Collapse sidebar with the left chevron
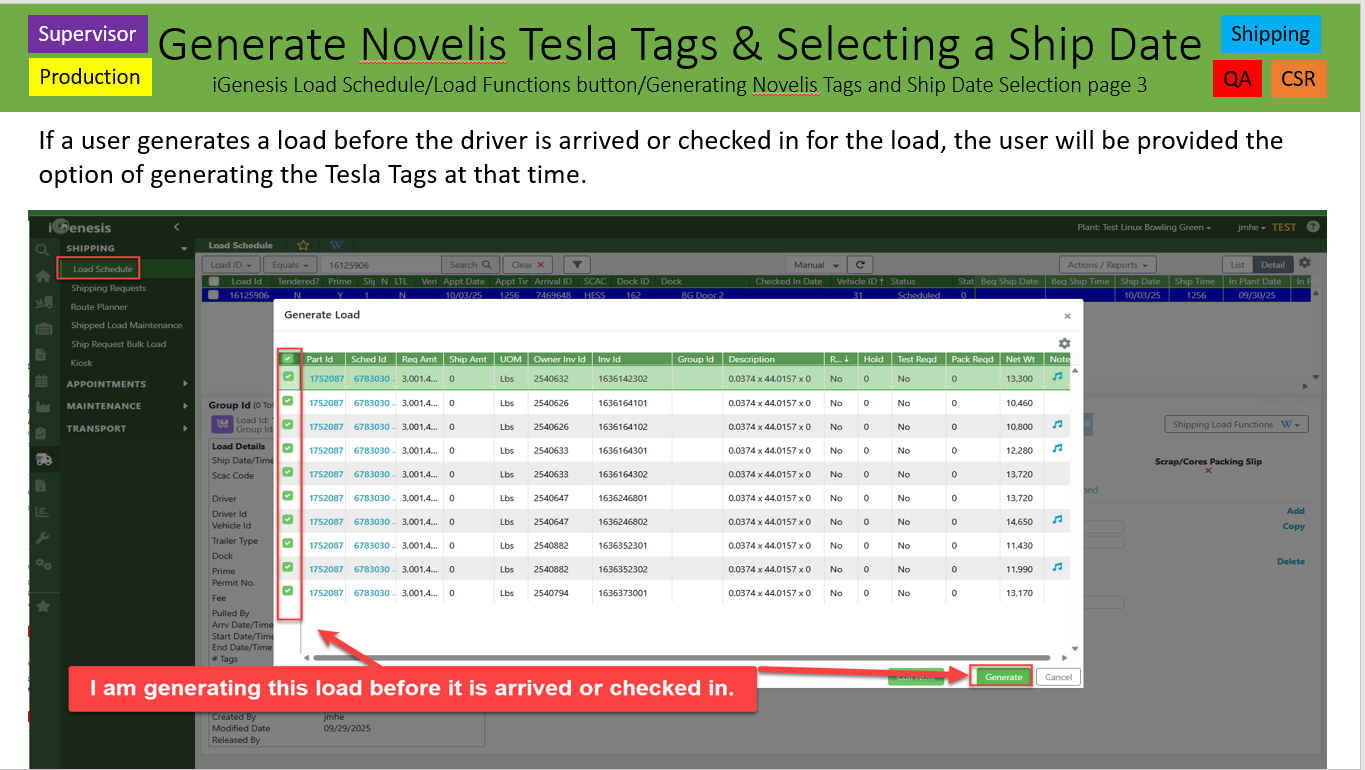The width and height of the screenshot is (1365, 770). click(x=177, y=228)
